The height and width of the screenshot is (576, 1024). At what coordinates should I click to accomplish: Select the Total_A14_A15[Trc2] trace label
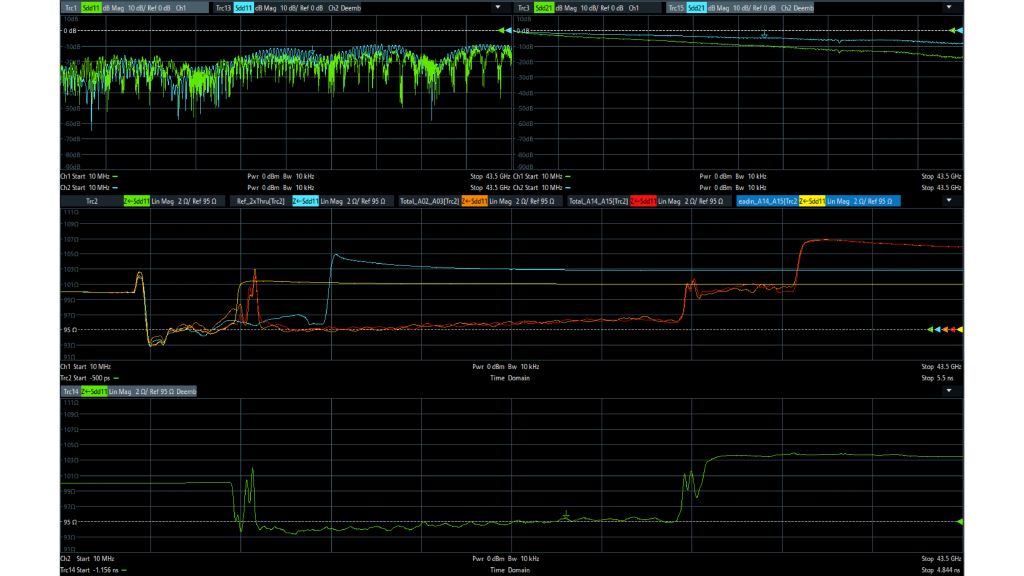pos(600,200)
